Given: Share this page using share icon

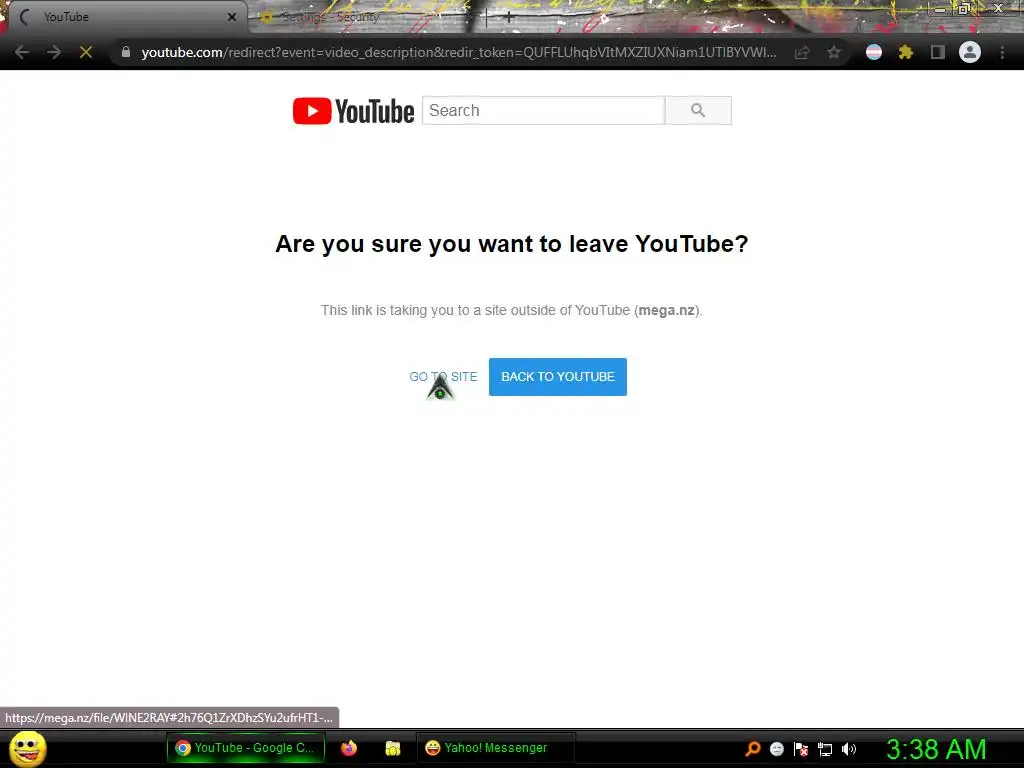Looking at the screenshot, I should click(802, 52).
